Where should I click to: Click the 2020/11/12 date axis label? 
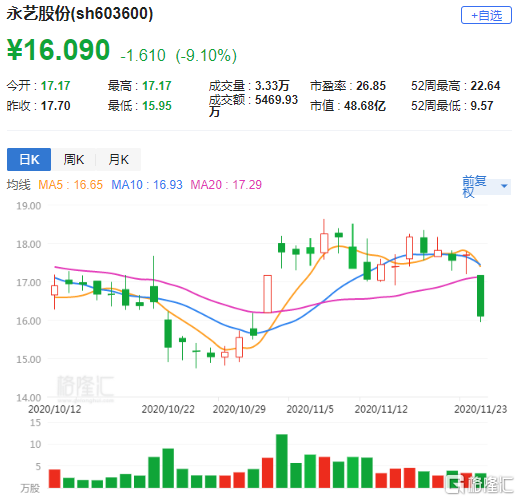pyautogui.click(x=381, y=409)
